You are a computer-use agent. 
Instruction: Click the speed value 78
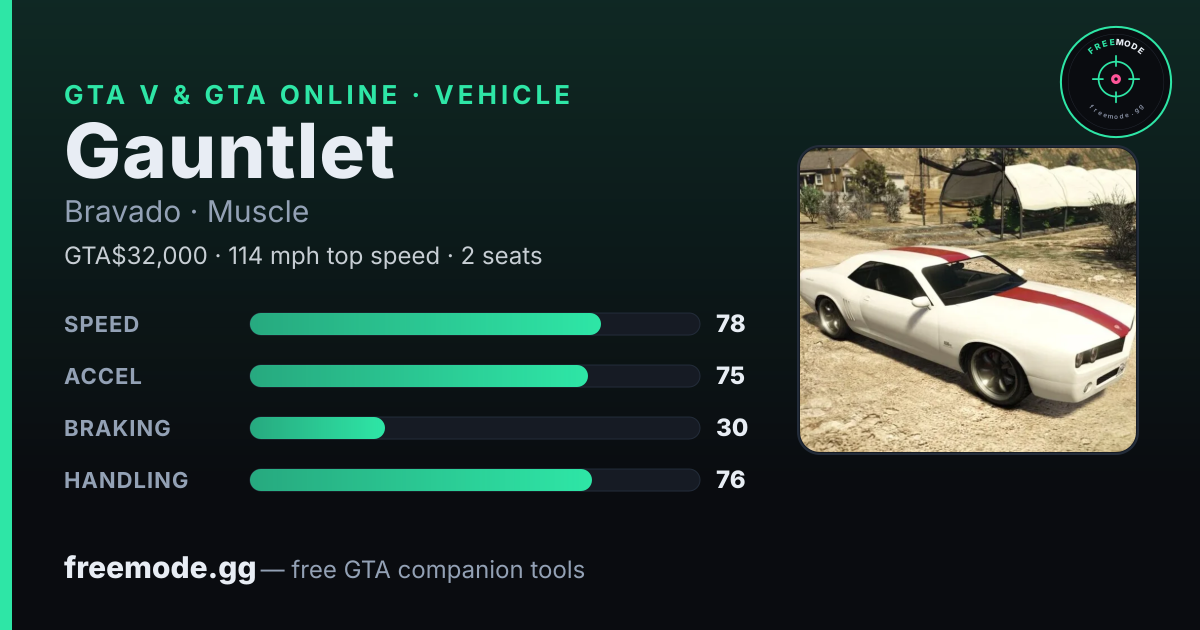pos(731,324)
